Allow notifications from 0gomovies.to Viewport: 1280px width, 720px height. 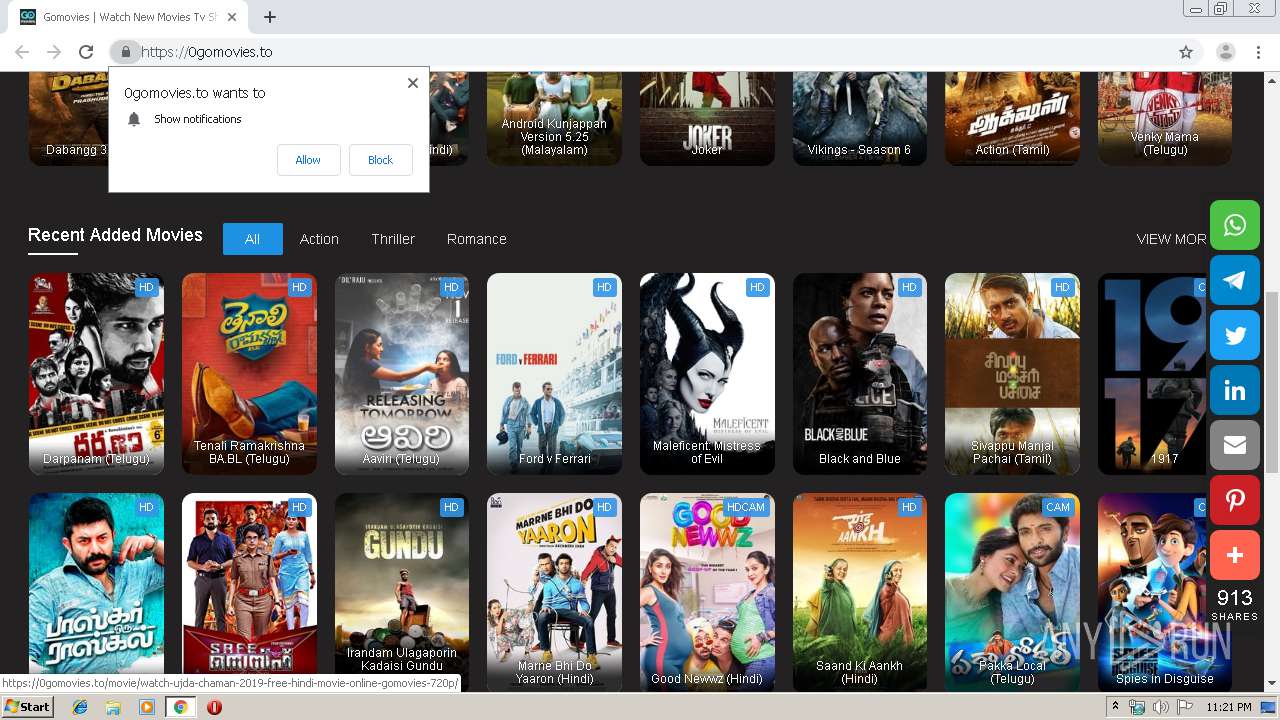click(308, 160)
